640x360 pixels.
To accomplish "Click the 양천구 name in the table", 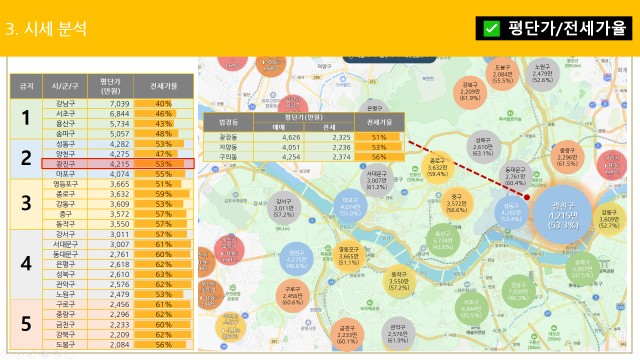I will click(x=65, y=154).
